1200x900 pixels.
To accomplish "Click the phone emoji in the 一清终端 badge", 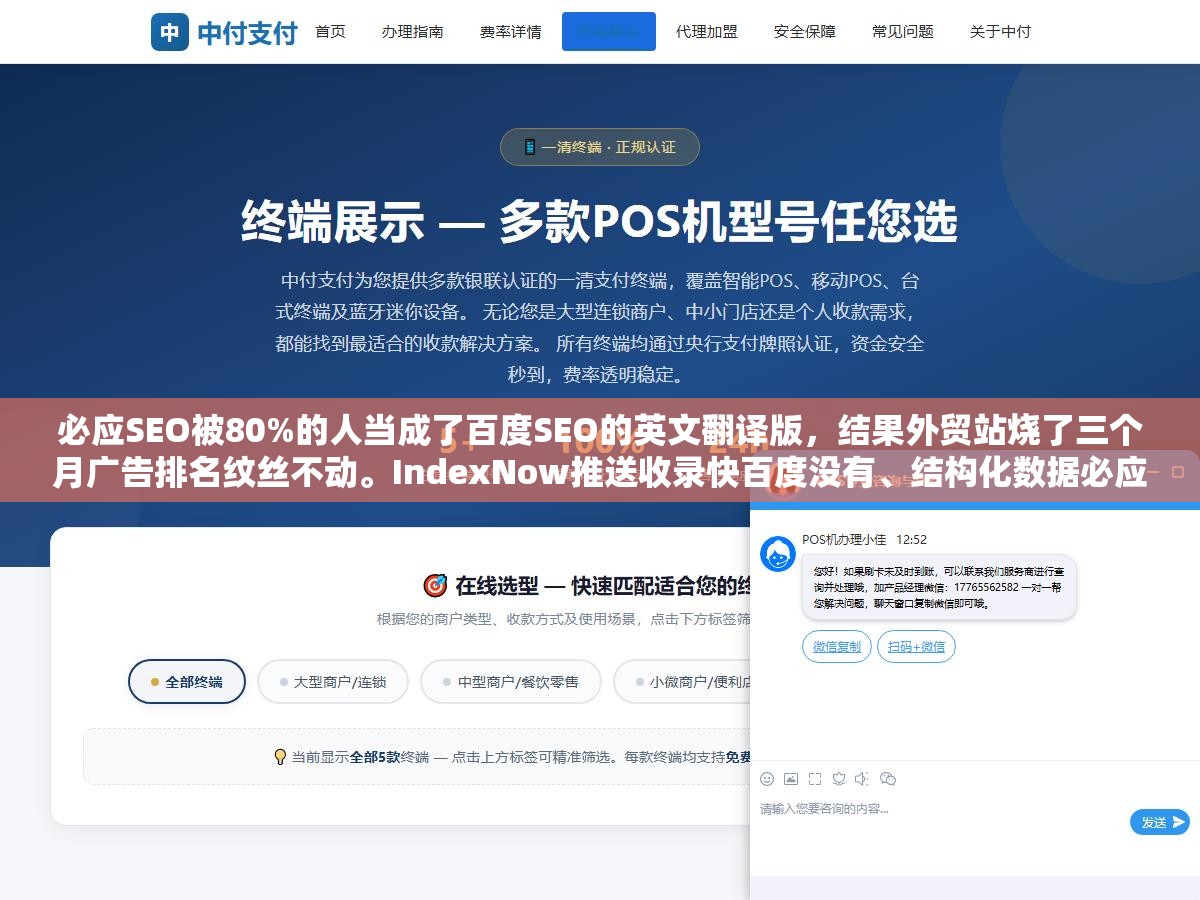I will click(x=530, y=147).
